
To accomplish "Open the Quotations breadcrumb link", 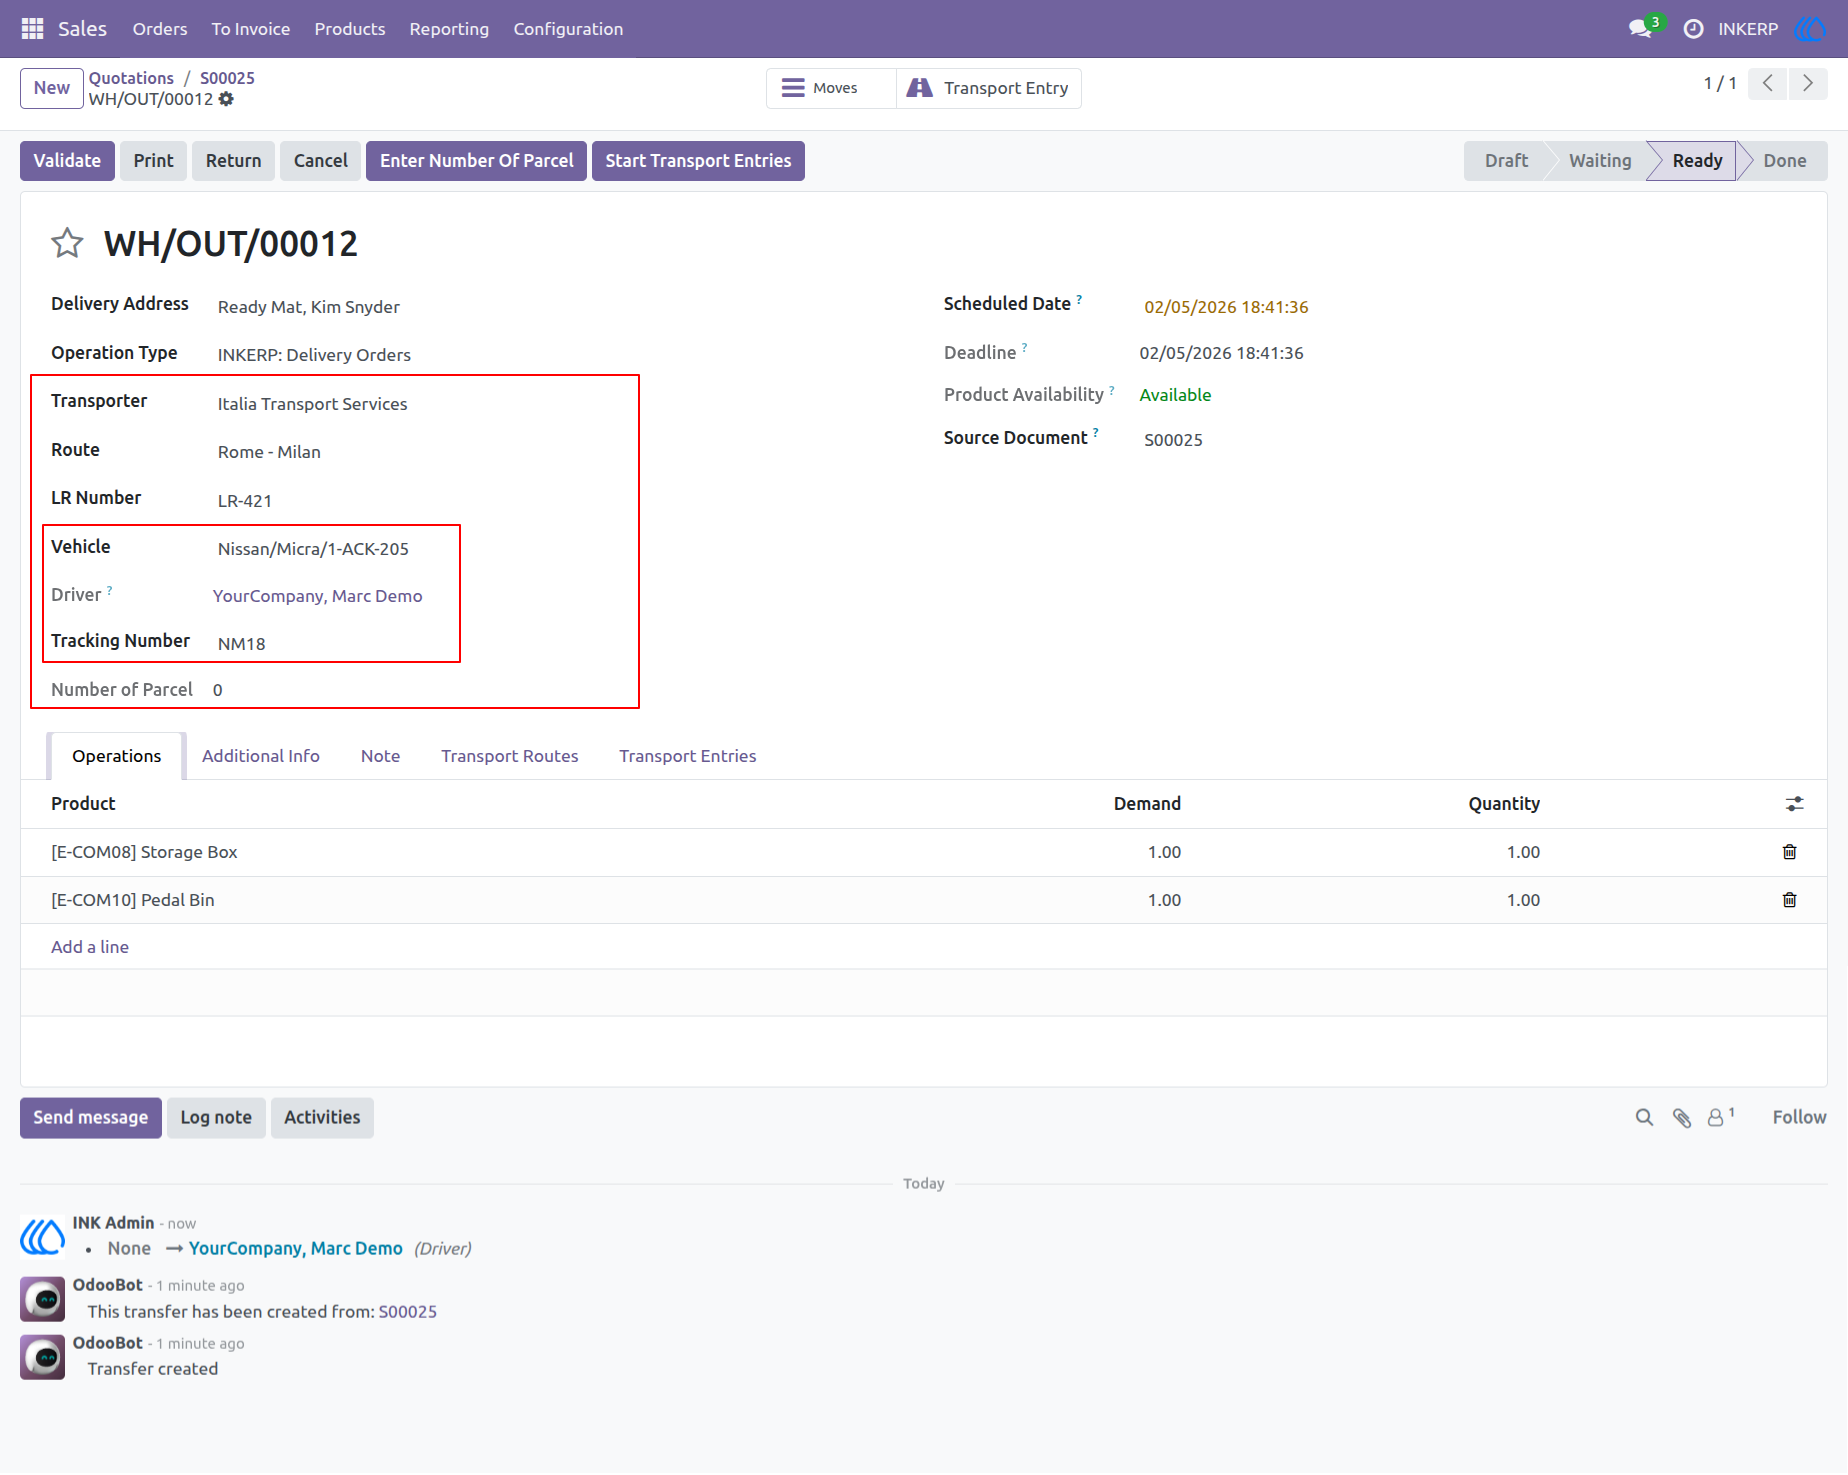I will tap(131, 78).
